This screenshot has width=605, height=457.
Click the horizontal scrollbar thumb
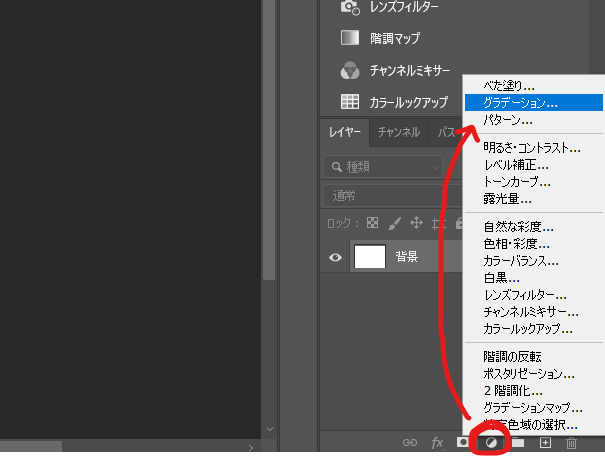pyautogui.click(x=31, y=447)
